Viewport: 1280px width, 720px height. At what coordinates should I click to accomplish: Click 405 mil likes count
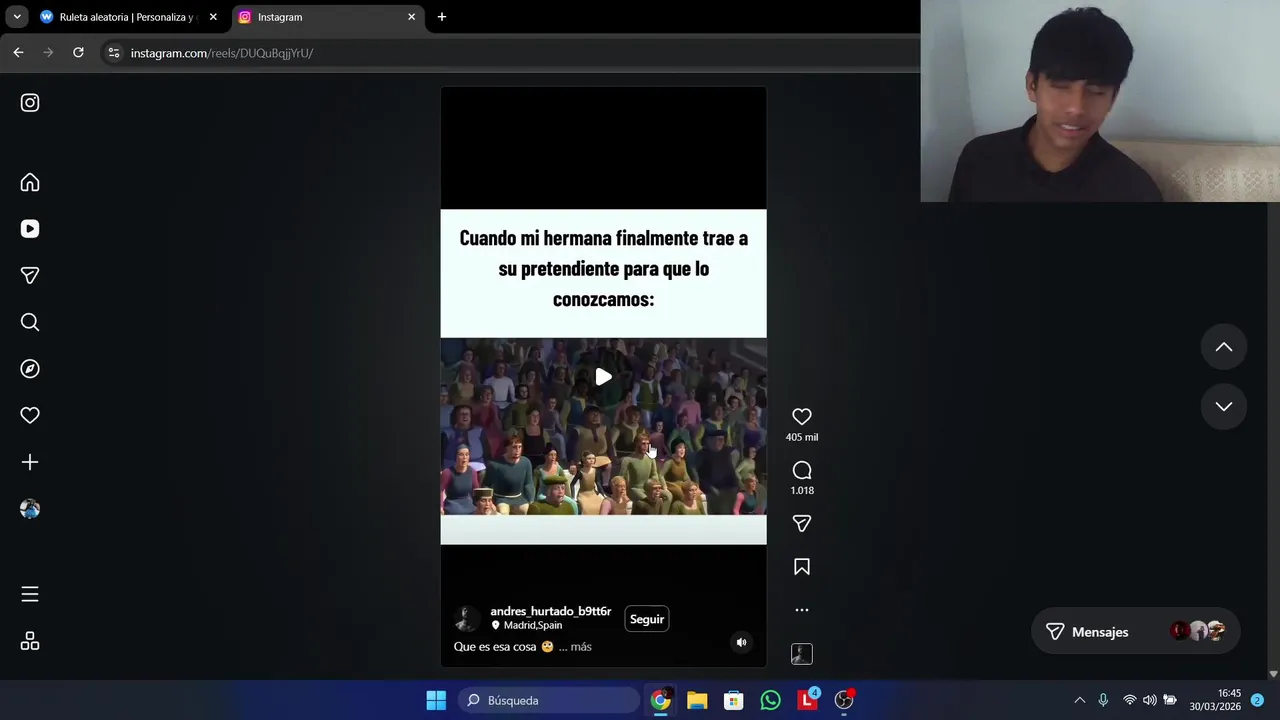click(802, 437)
